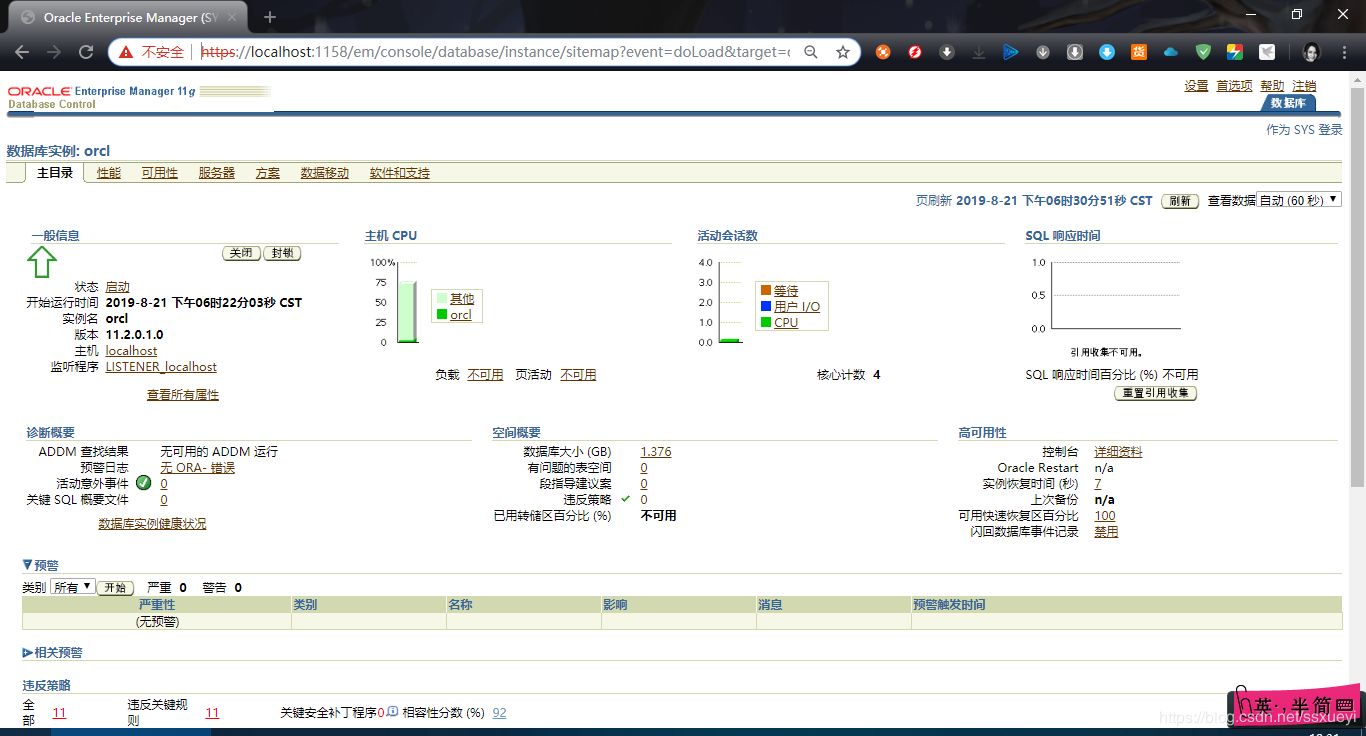This screenshot has width=1366, height=736.
Task: Click the compliance score 92 link
Action: [499, 713]
